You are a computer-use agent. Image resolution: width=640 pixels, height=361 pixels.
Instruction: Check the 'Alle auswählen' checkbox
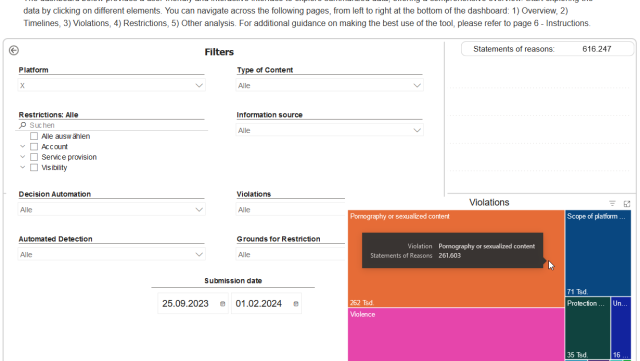[x=34, y=136]
